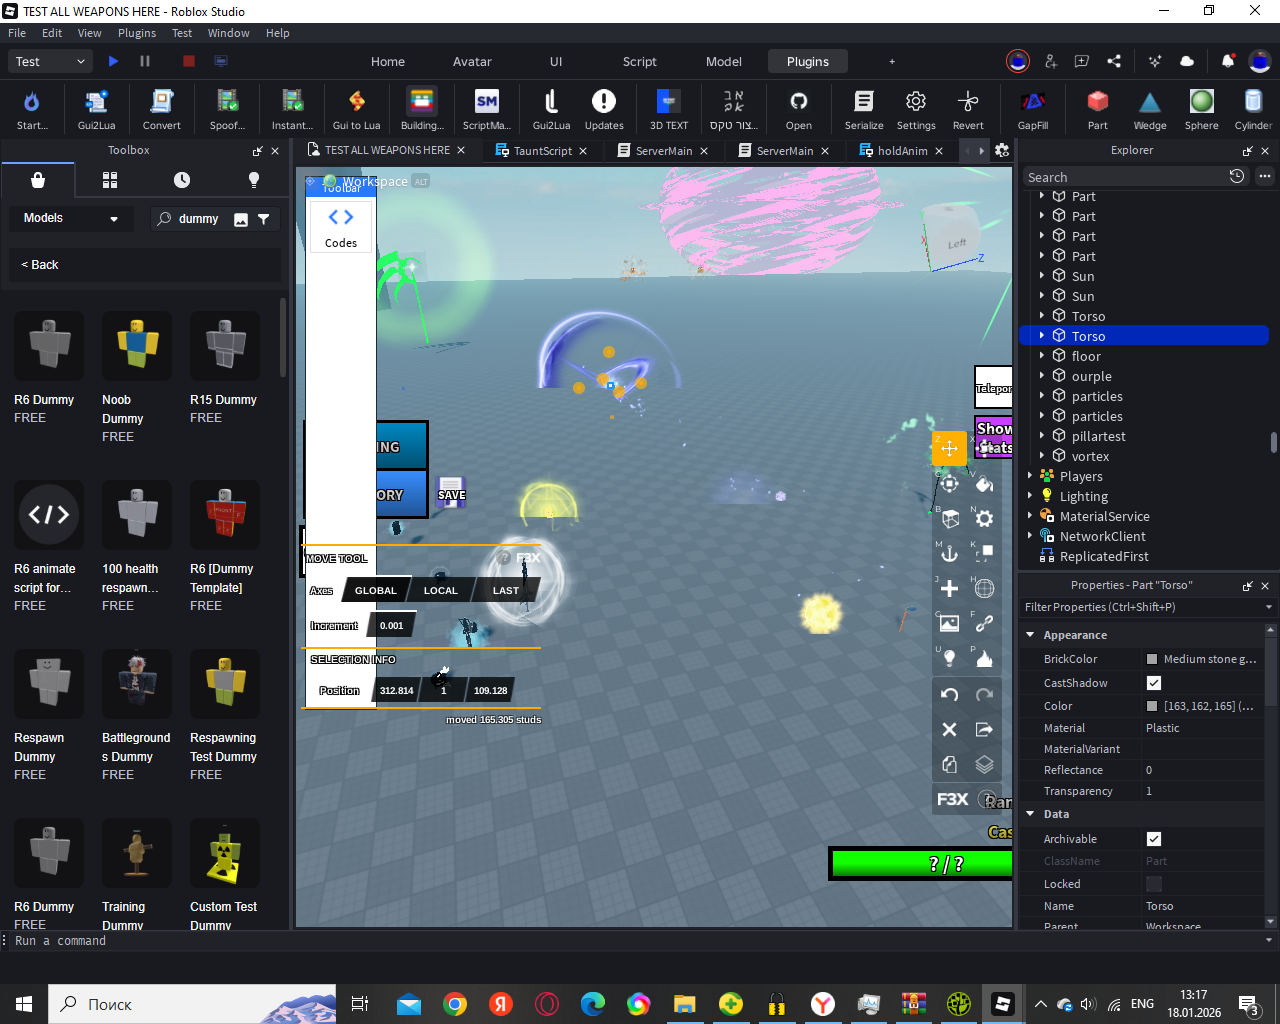Insert a Wedge part
Viewport: 1280px width, 1024px height.
pyautogui.click(x=1150, y=109)
